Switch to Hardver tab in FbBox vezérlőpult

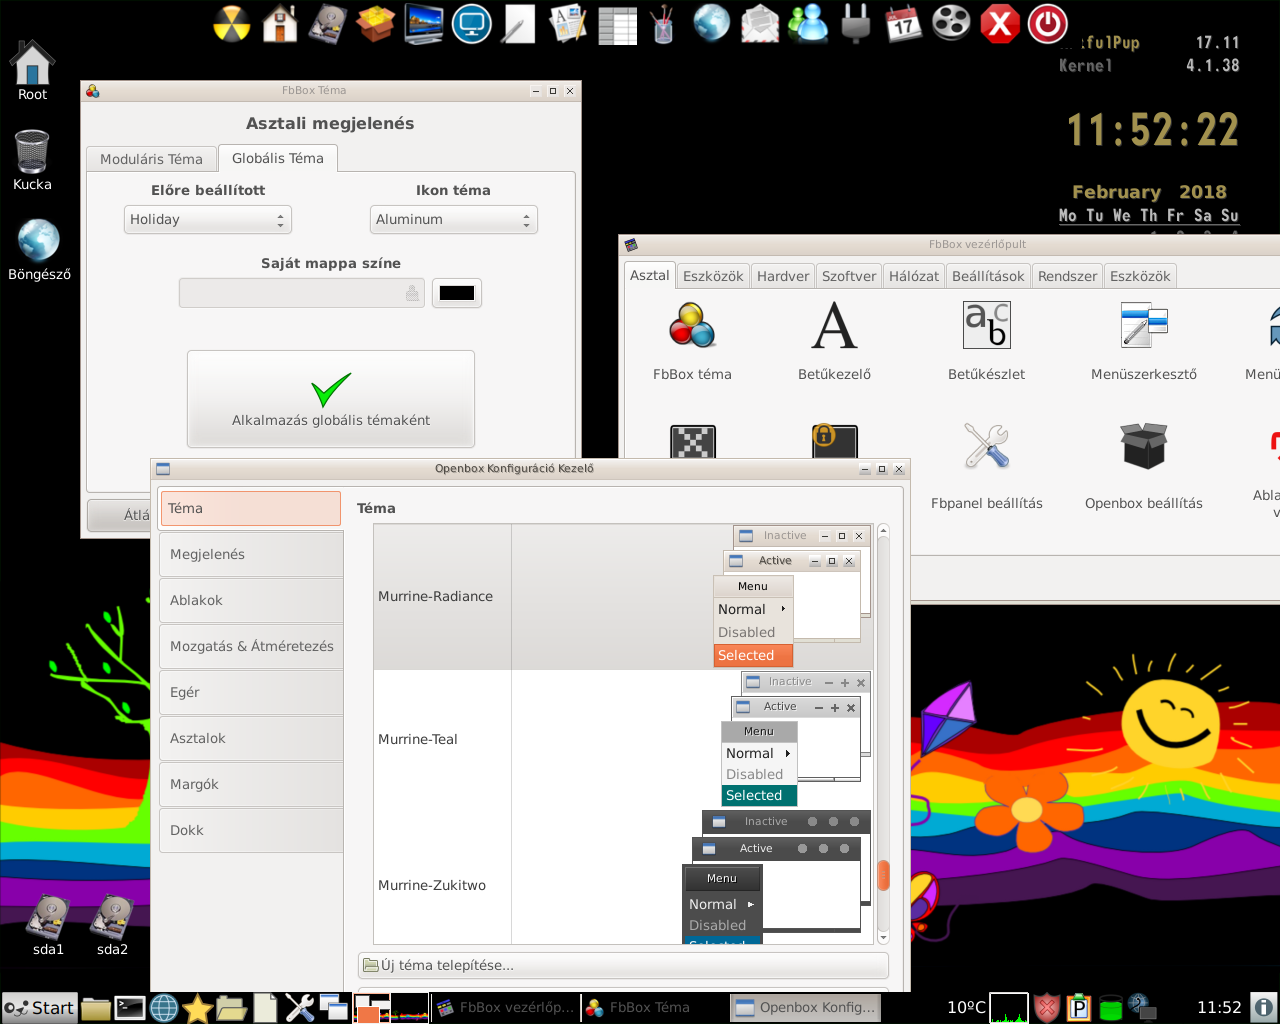783,276
